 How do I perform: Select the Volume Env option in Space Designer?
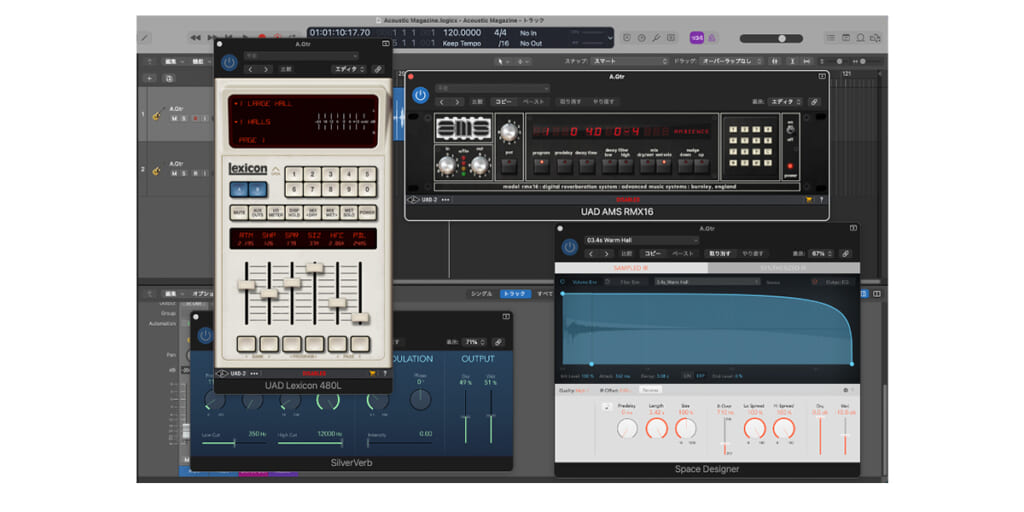[x=584, y=282]
